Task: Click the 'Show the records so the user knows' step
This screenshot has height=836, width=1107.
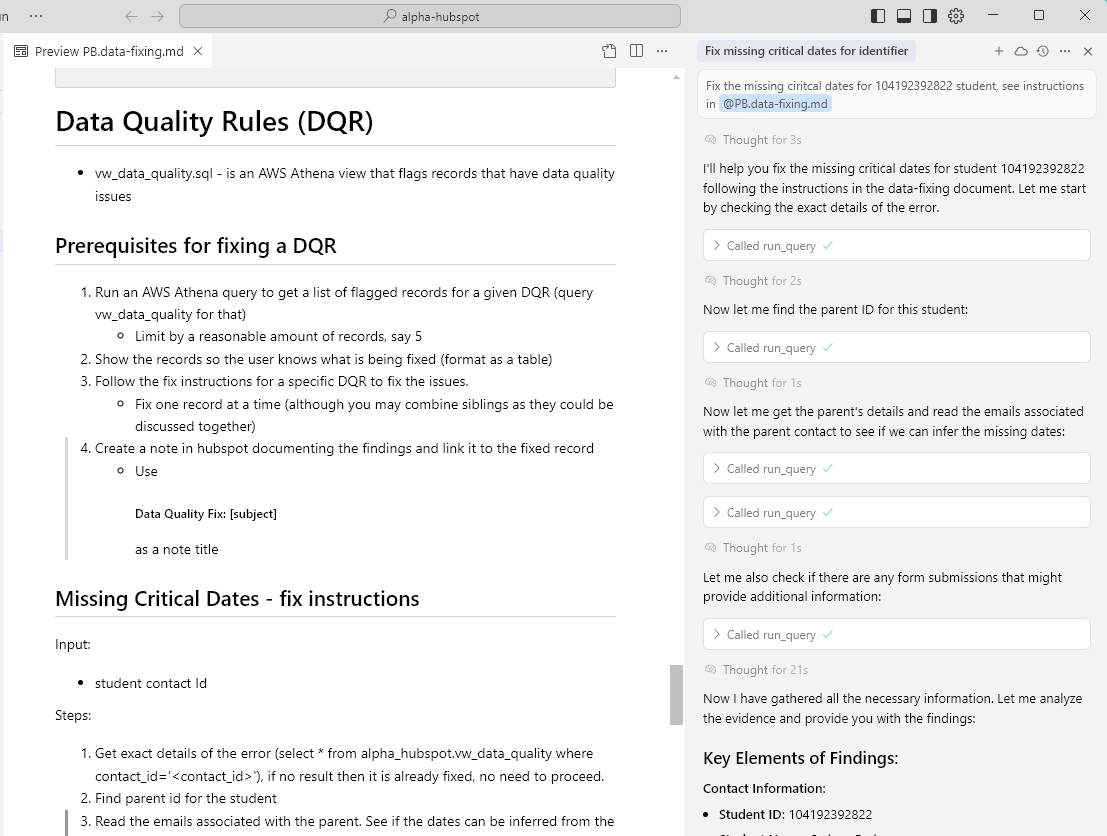Action: pos(323,359)
